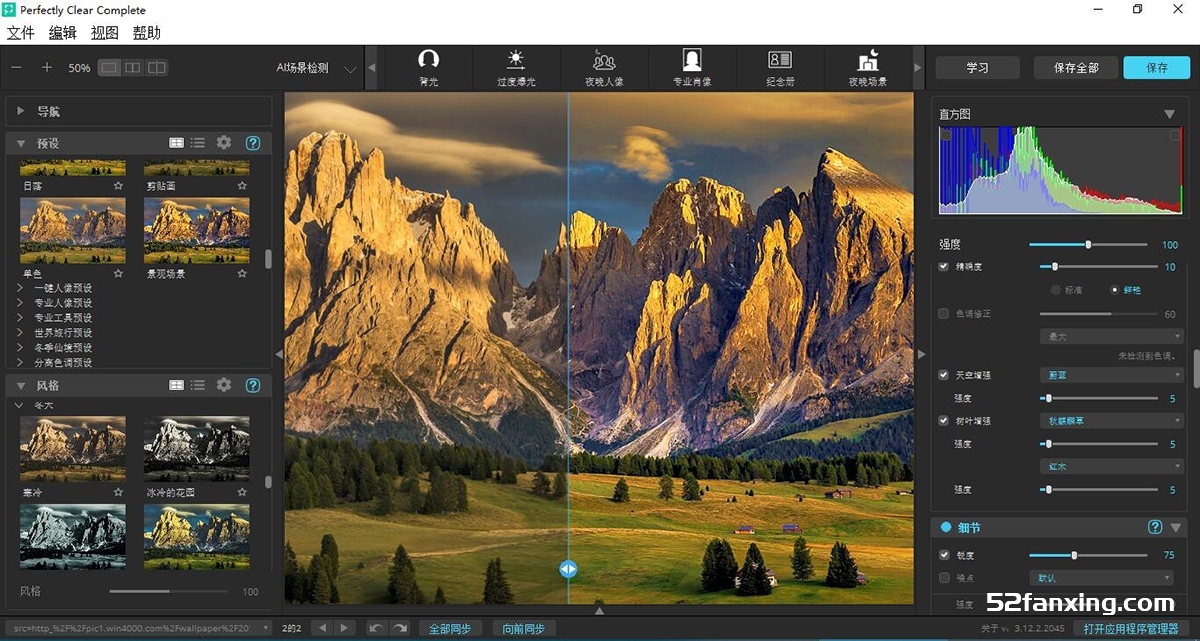Adjust the 风格 strength slider
The width and height of the screenshot is (1200, 641).
[x=169, y=591]
